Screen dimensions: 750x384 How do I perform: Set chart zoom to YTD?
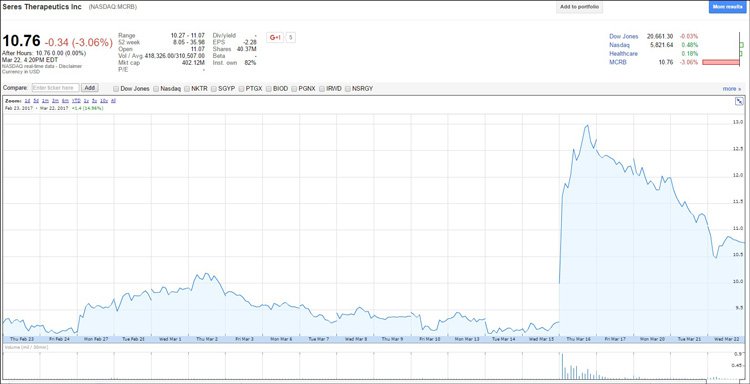point(76,101)
